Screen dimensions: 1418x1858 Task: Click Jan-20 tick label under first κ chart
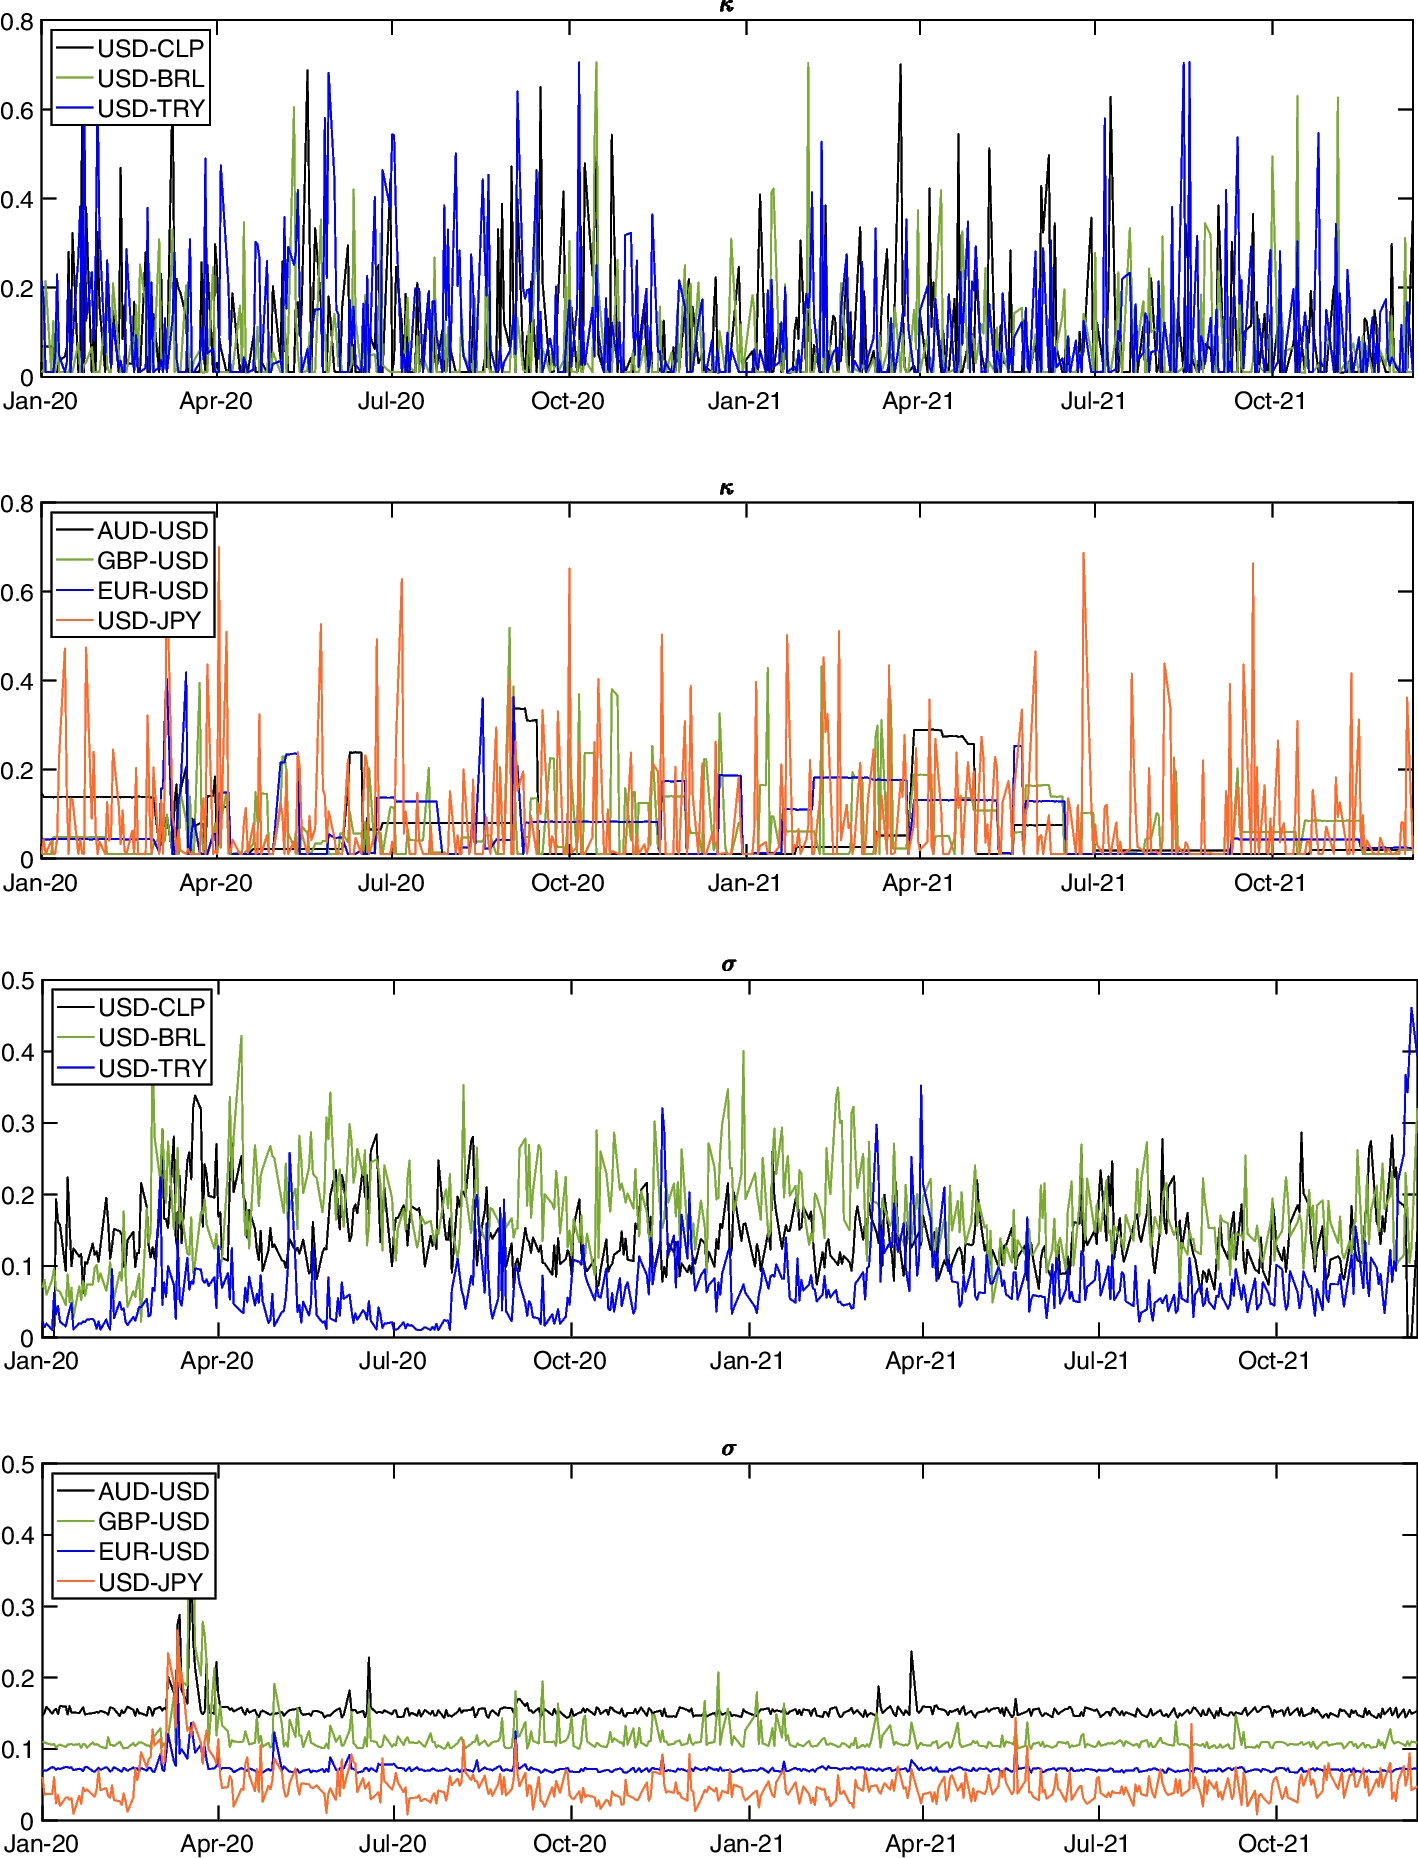[x=40, y=401]
